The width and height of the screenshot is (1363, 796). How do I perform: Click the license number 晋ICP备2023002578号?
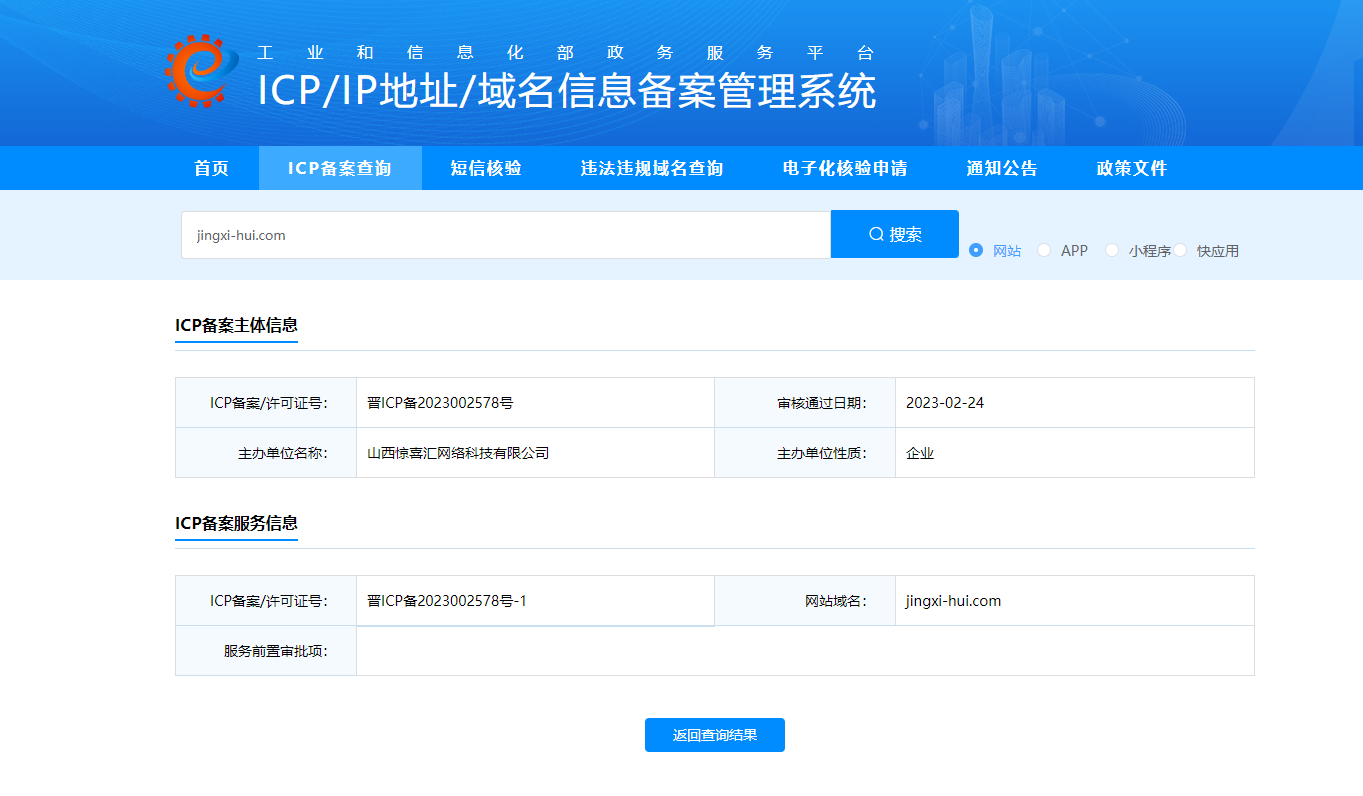pos(440,403)
